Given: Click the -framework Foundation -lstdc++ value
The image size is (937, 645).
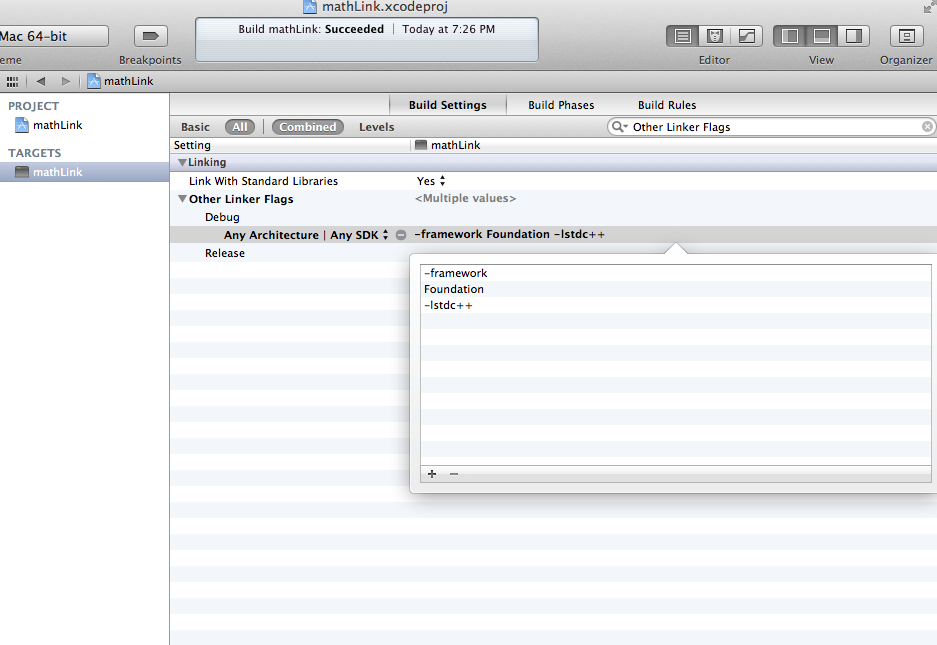Looking at the screenshot, I should (510, 234).
